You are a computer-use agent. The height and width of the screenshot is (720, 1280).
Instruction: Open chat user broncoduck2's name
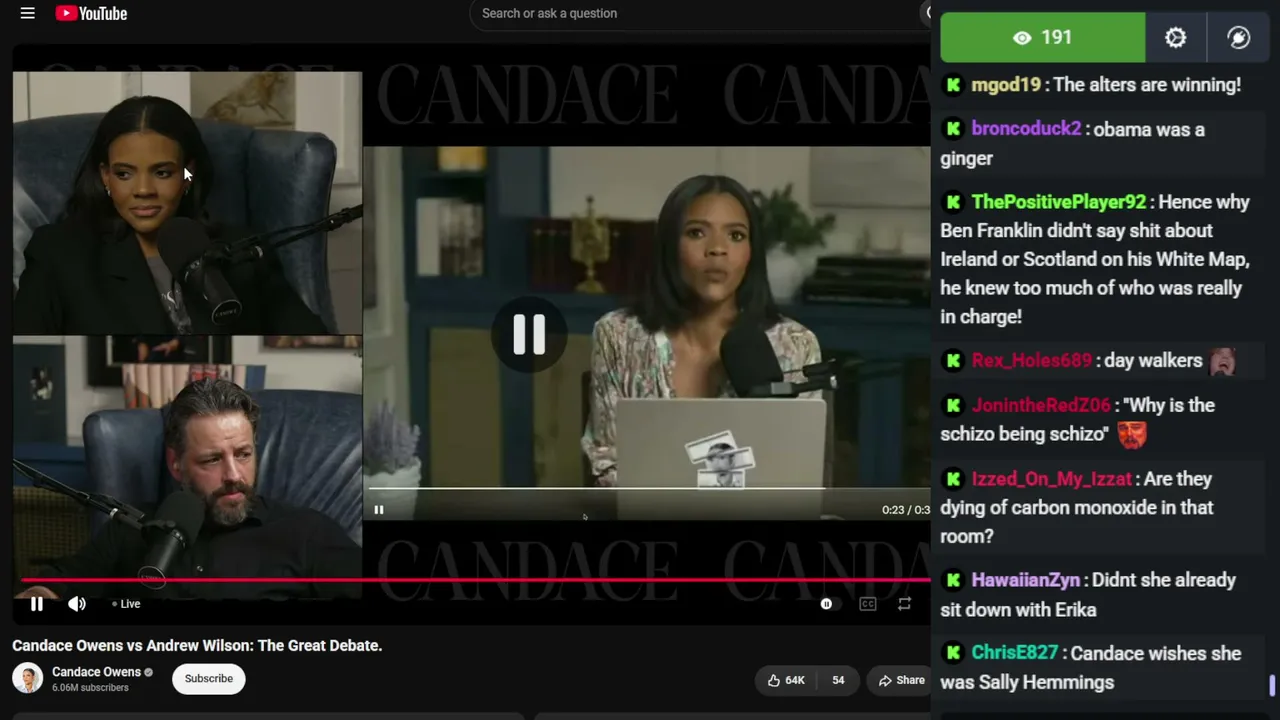[x=1026, y=129]
